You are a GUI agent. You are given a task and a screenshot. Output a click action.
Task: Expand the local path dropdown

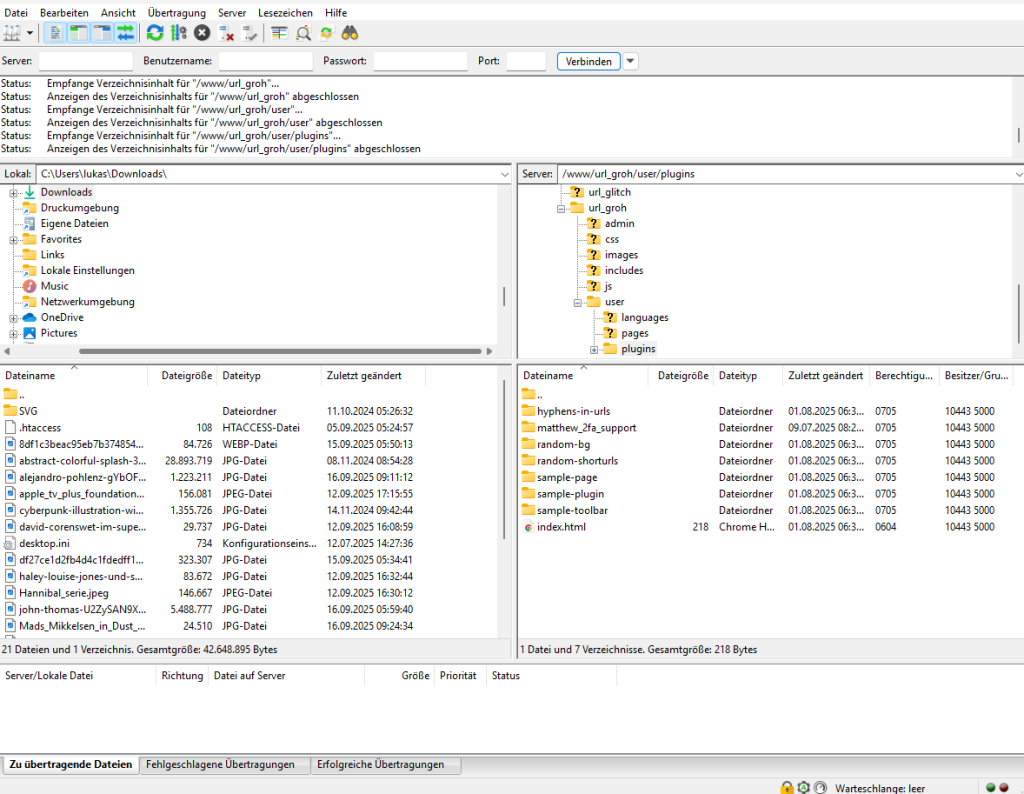(505, 174)
